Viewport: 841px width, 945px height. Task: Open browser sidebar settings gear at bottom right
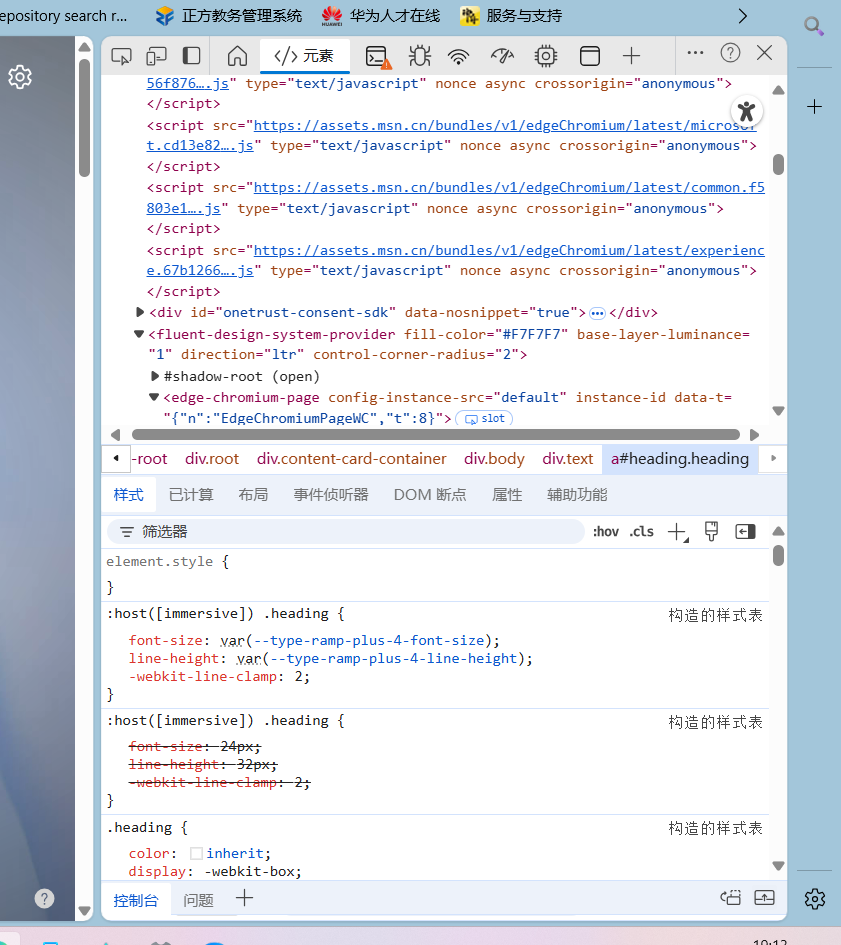coord(814,899)
